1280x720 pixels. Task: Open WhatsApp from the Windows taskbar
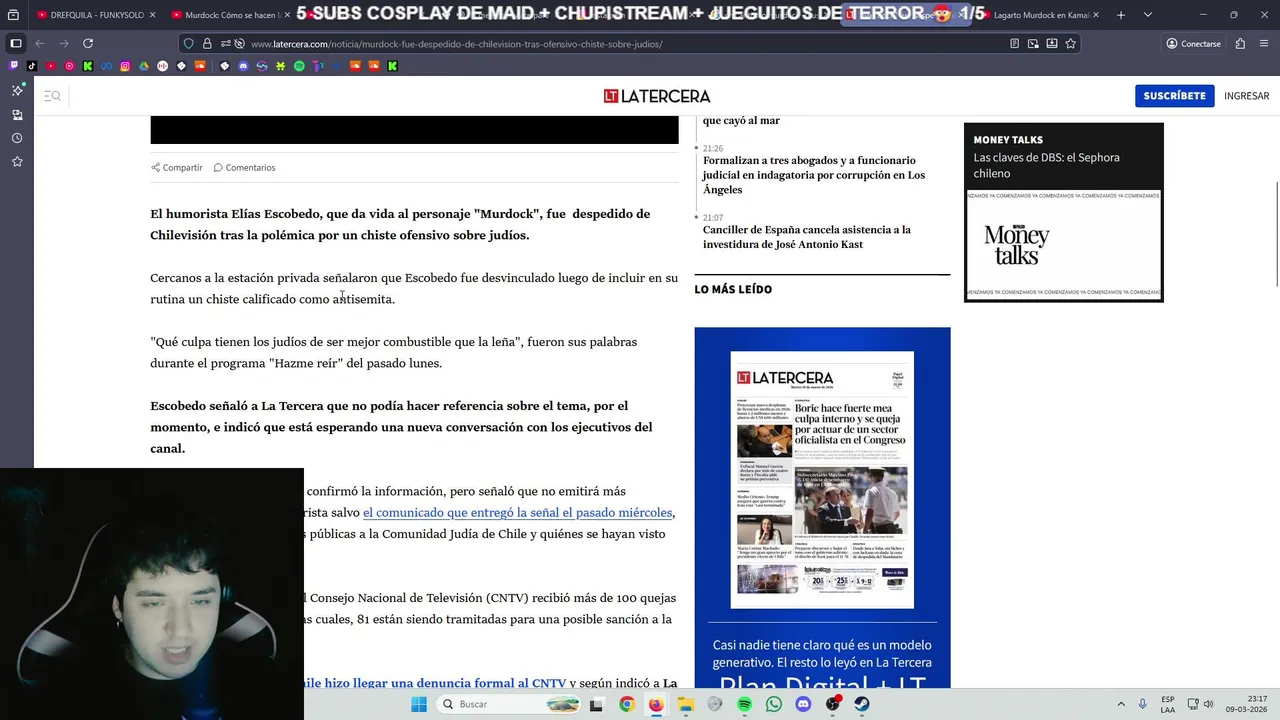point(773,704)
